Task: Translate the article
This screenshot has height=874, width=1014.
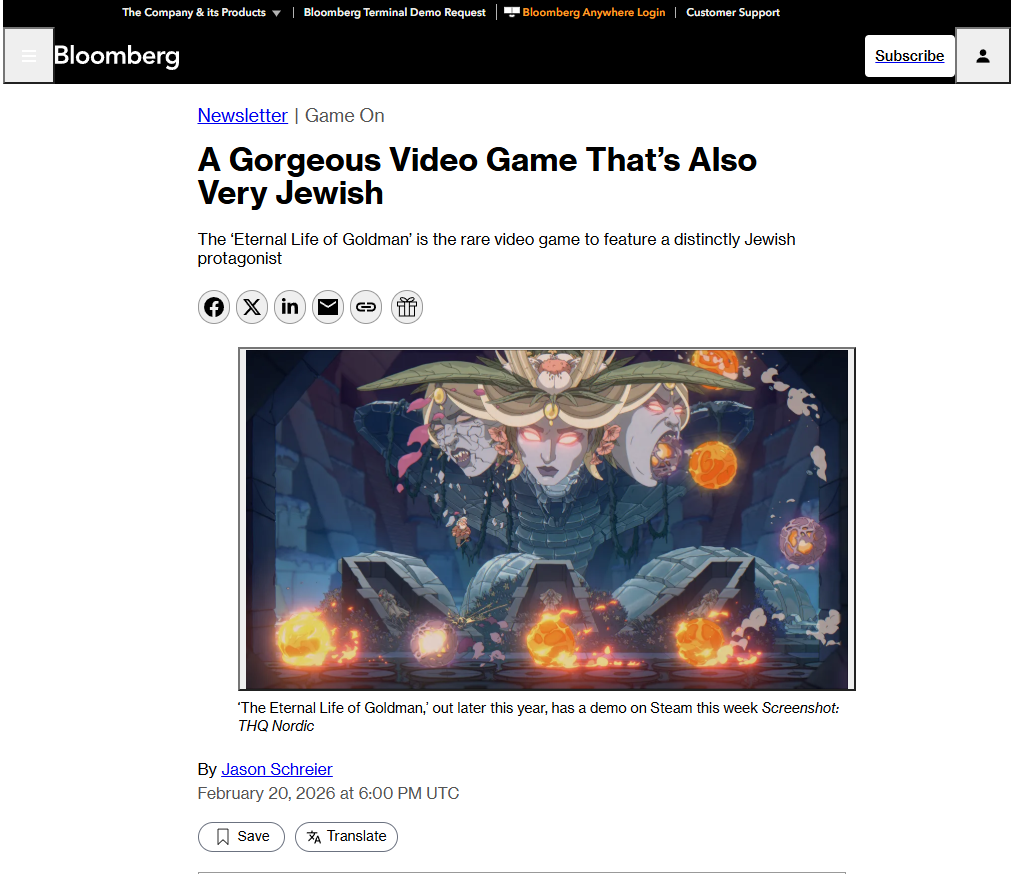Action: coord(347,837)
